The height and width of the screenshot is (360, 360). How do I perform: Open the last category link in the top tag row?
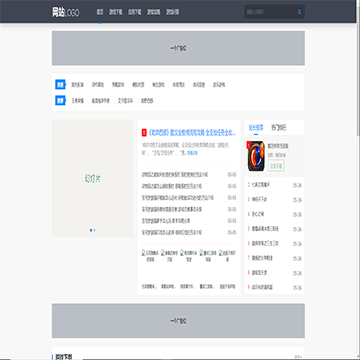219,85
